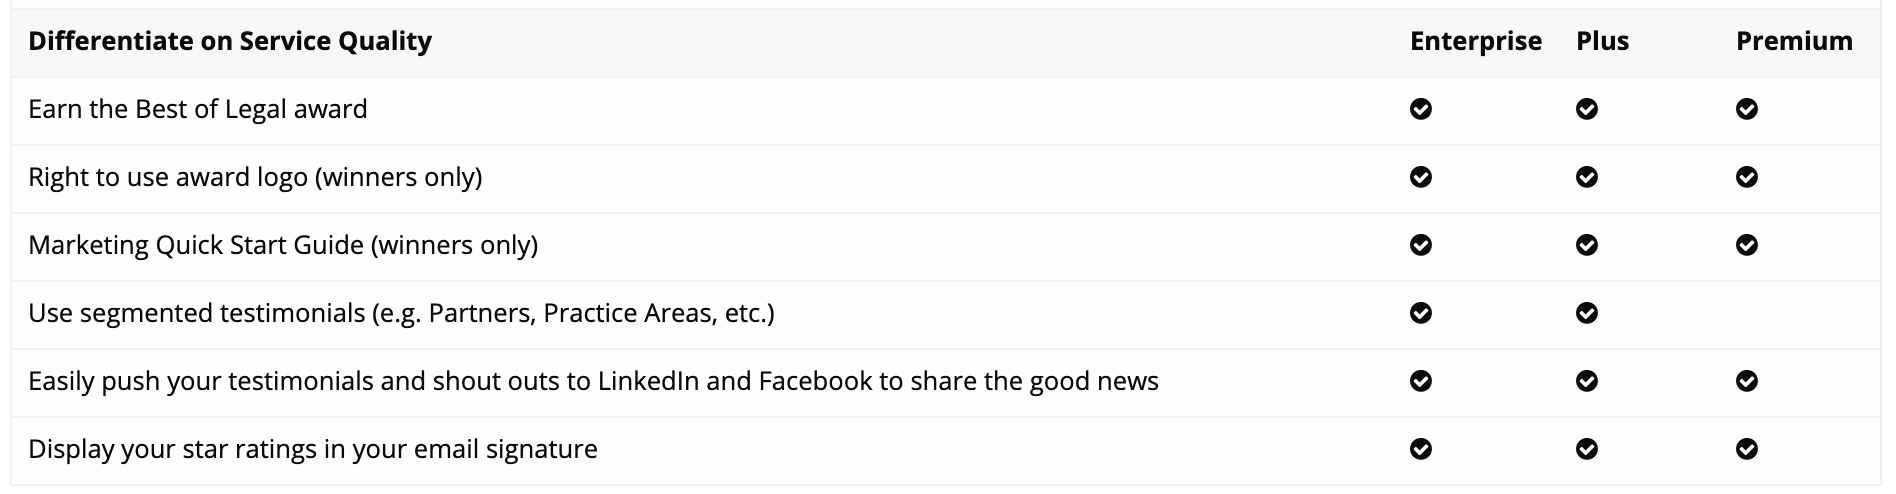The height and width of the screenshot is (494, 1896).
Task: Click Premium checkmark for award logo row
Action: pyautogui.click(x=1747, y=177)
